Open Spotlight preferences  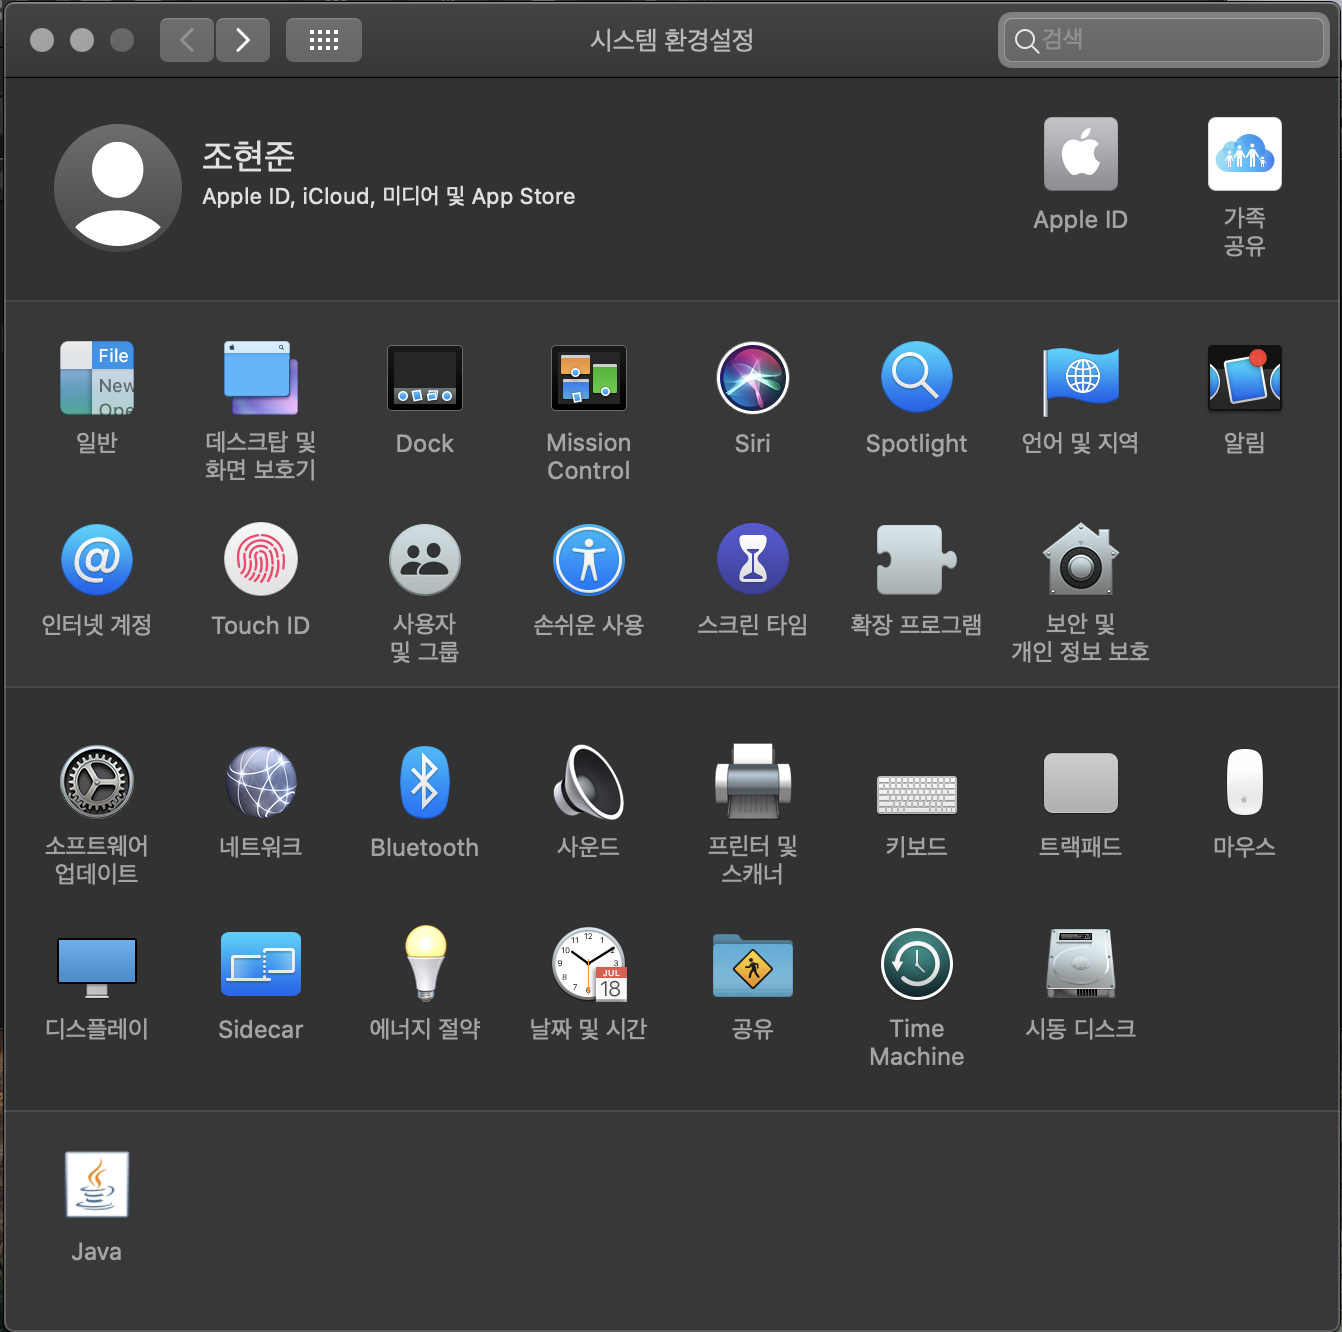[917, 379]
